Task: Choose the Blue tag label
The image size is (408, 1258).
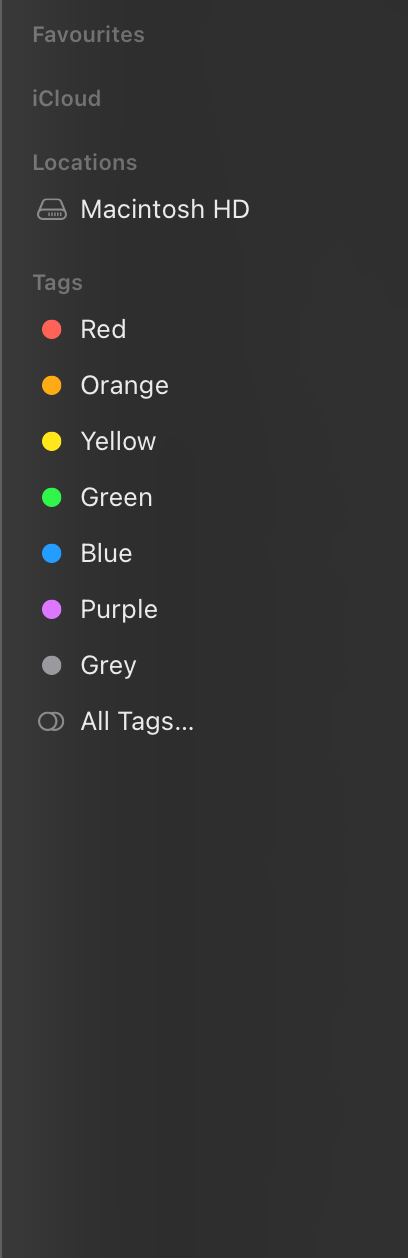Action: pos(106,554)
